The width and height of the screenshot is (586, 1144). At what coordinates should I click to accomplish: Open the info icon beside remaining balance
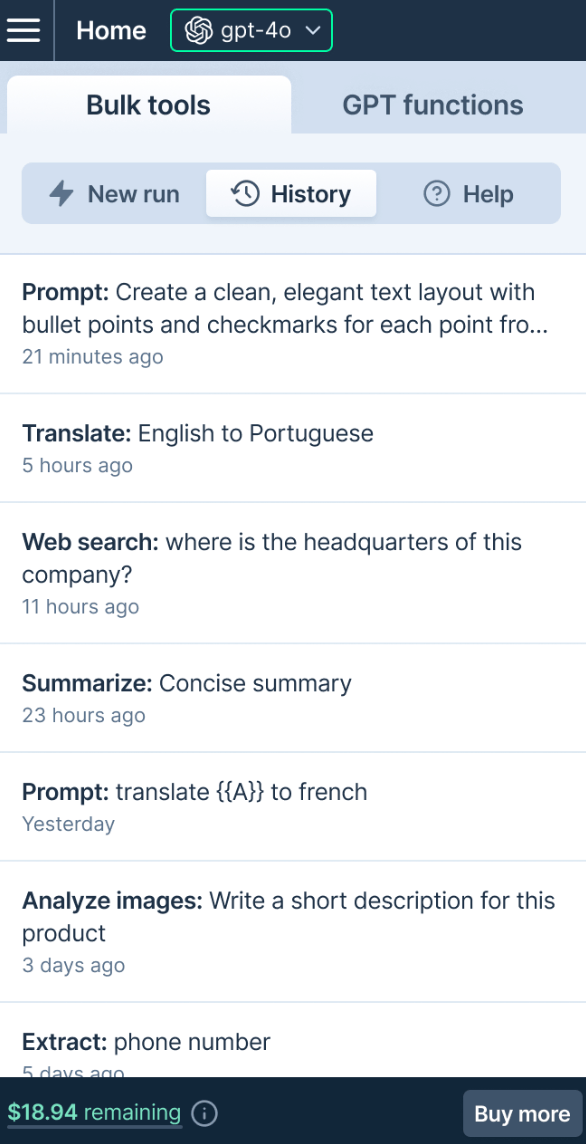pyautogui.click(x=205, y=1113)
